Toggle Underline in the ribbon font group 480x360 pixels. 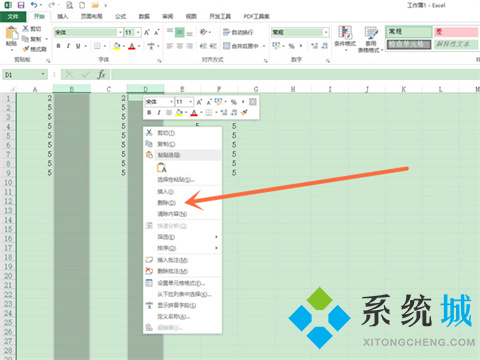[78, 46]
